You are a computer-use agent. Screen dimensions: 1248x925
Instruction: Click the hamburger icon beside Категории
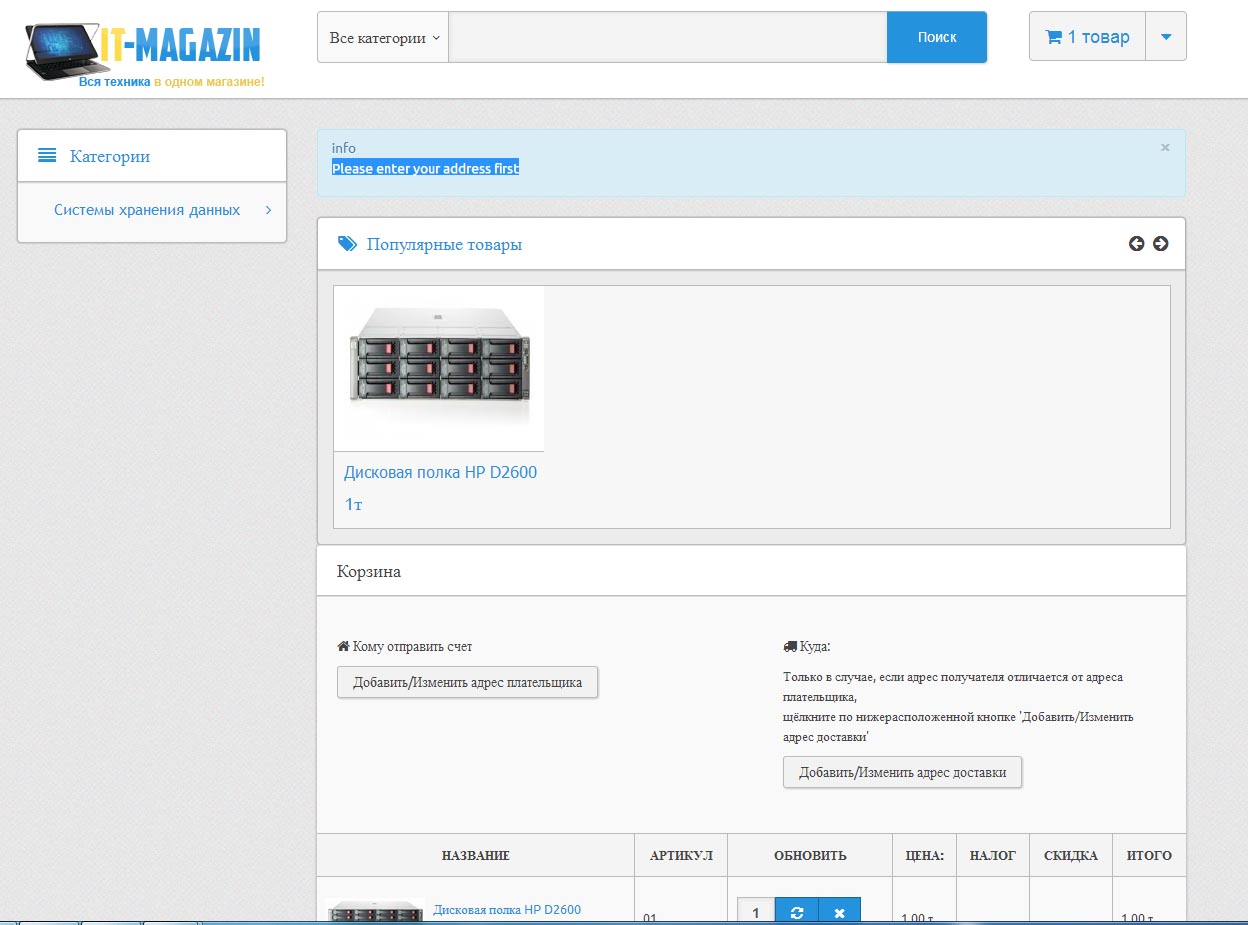pyautogui.click(x=46, y=156)
